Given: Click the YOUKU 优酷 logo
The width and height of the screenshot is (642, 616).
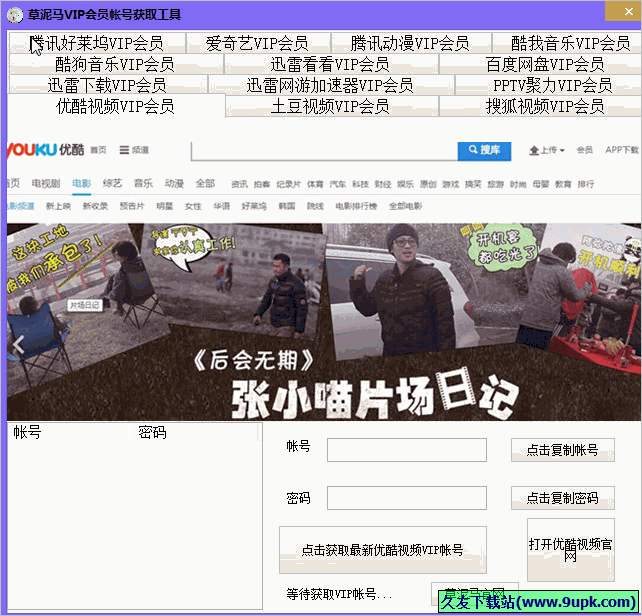Looking at the screenshot, I should pos(46,150).
